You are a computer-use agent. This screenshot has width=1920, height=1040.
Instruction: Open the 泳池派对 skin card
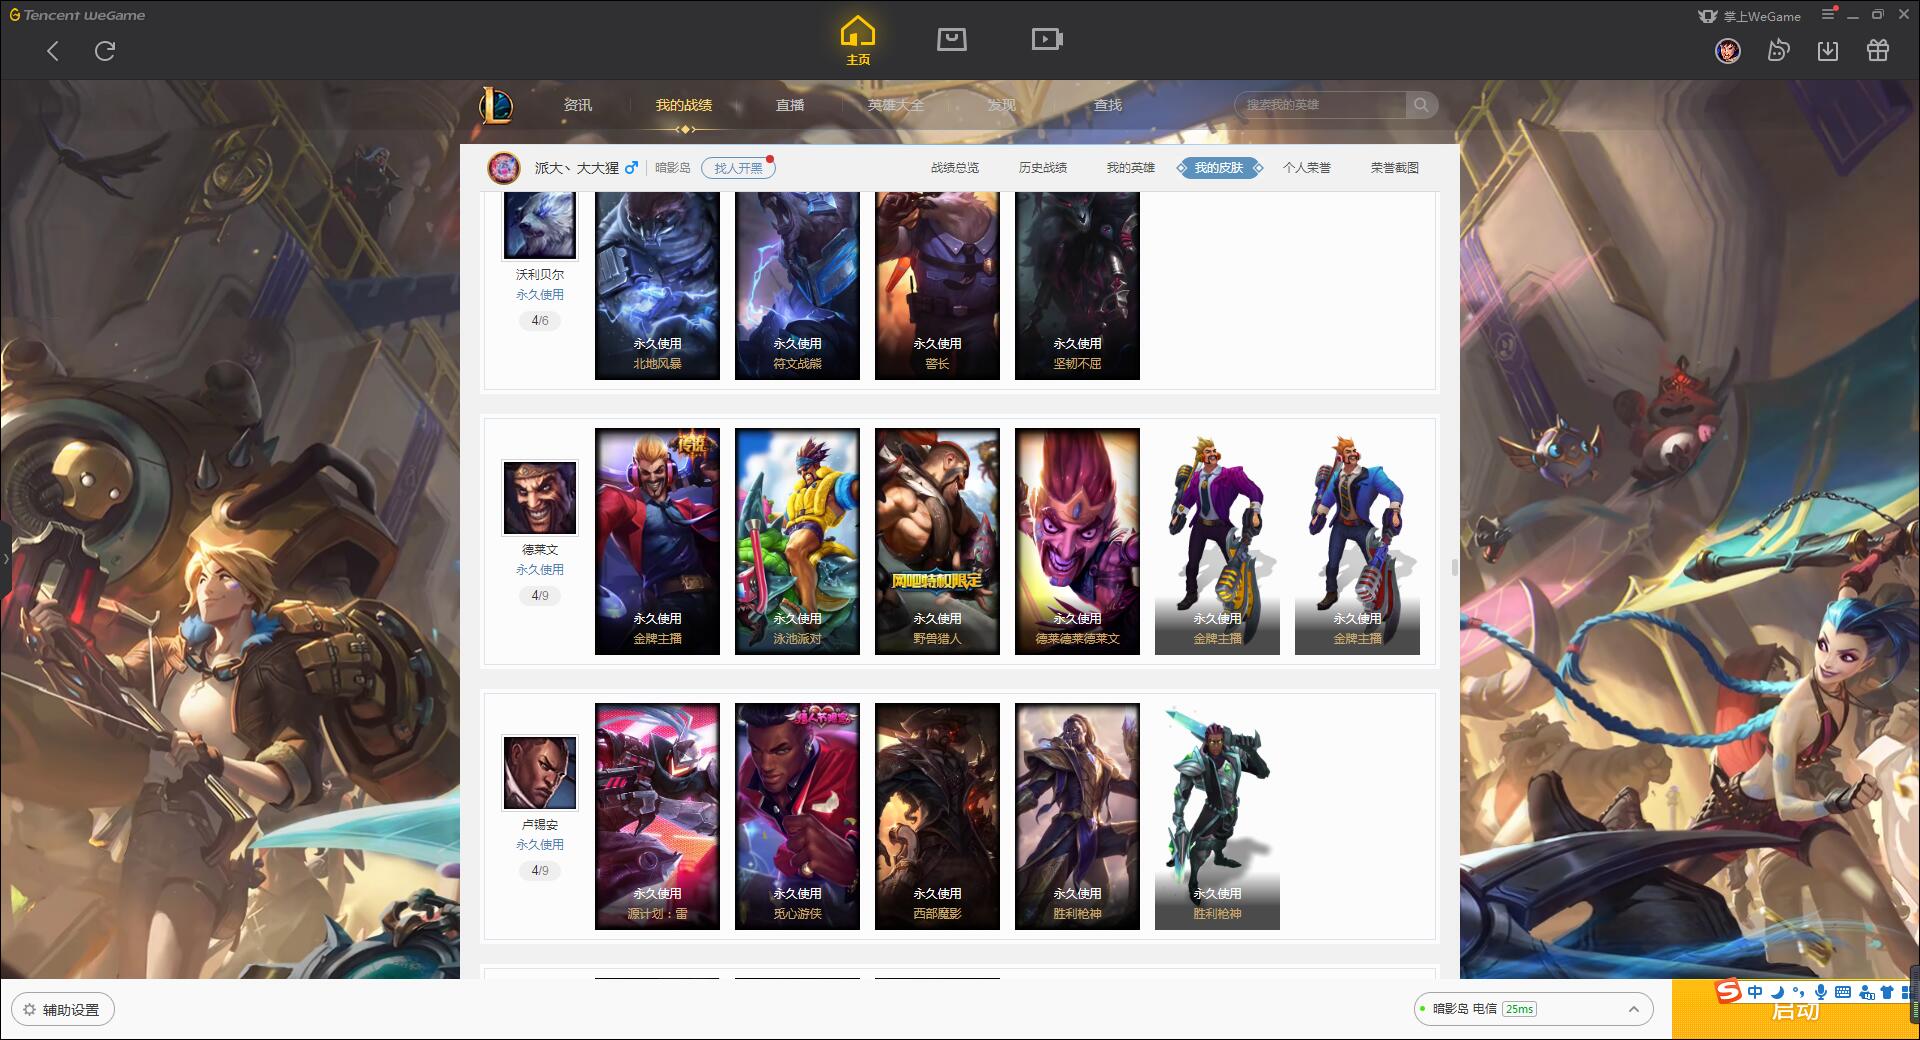(797, 541)
